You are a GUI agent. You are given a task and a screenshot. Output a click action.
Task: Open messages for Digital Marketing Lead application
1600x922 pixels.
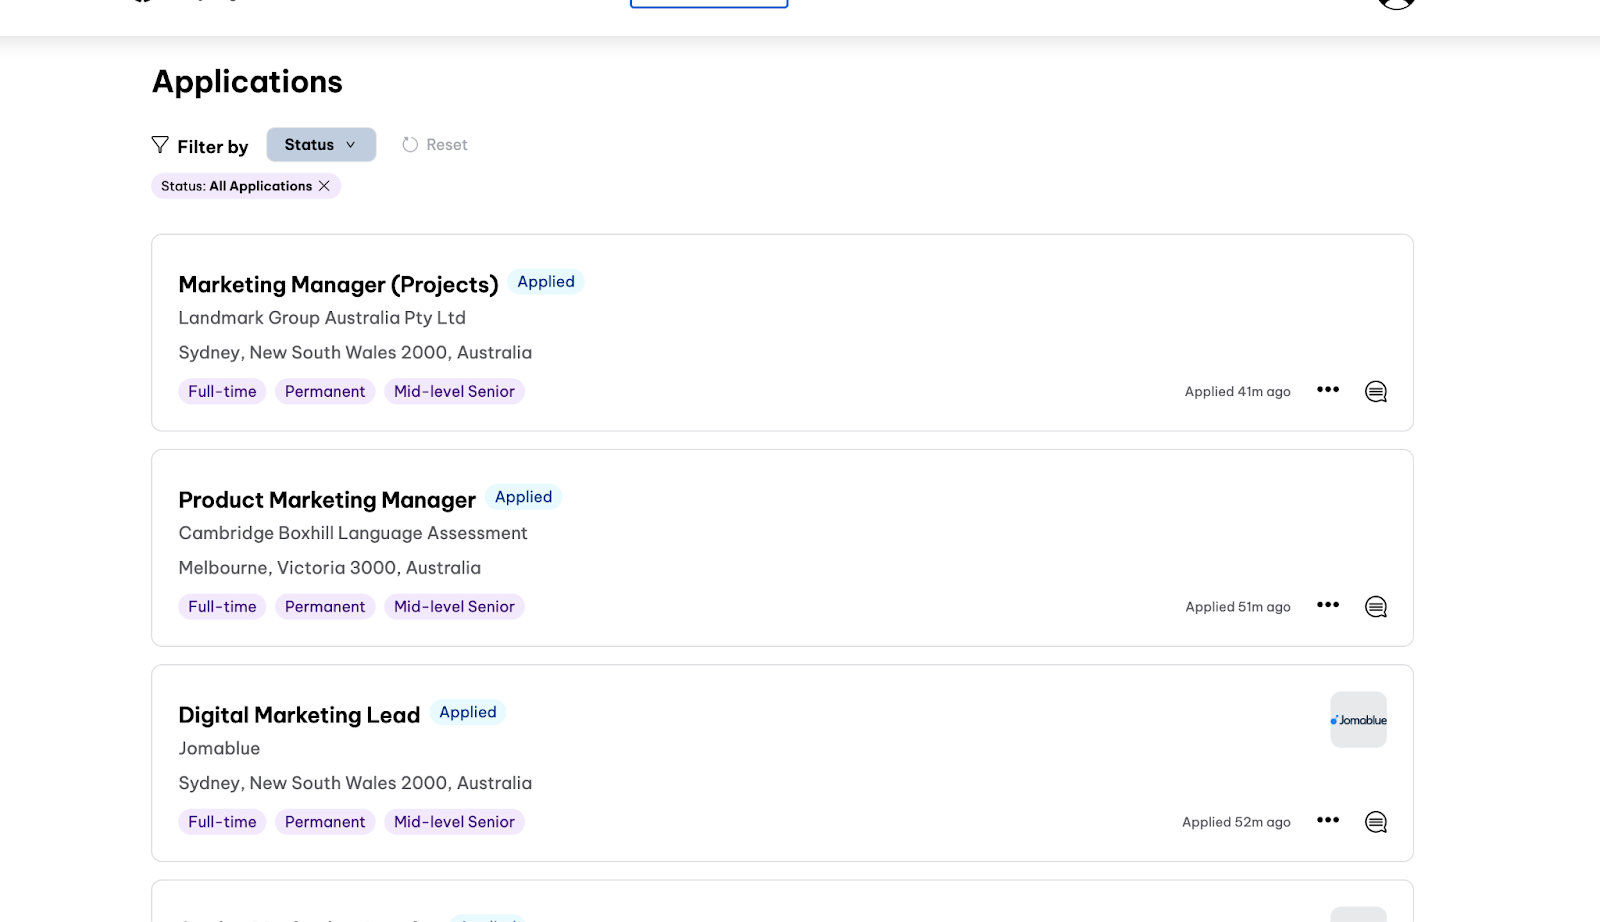point(1376,822)
